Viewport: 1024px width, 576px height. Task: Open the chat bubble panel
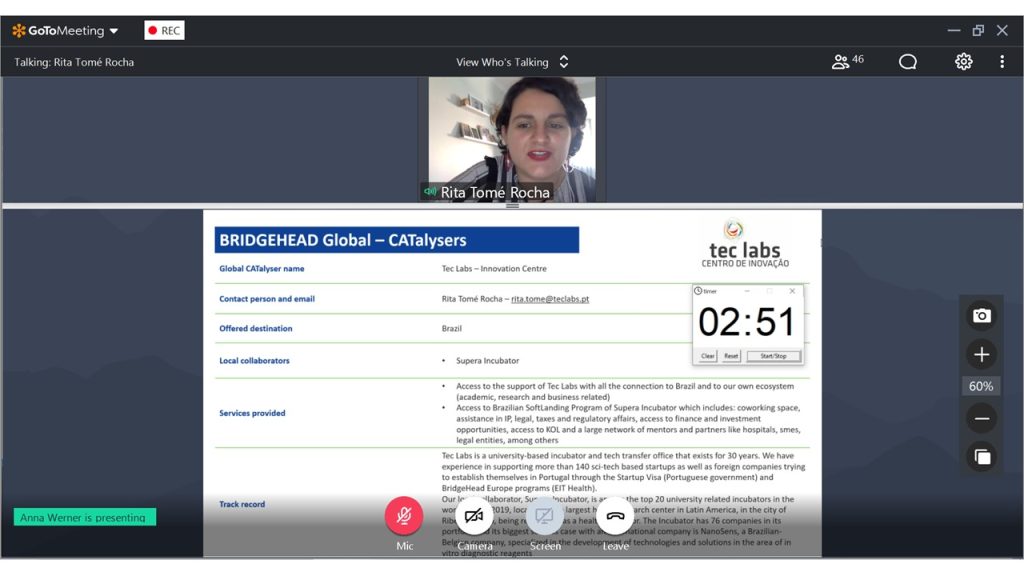click(x=907, y=61)
